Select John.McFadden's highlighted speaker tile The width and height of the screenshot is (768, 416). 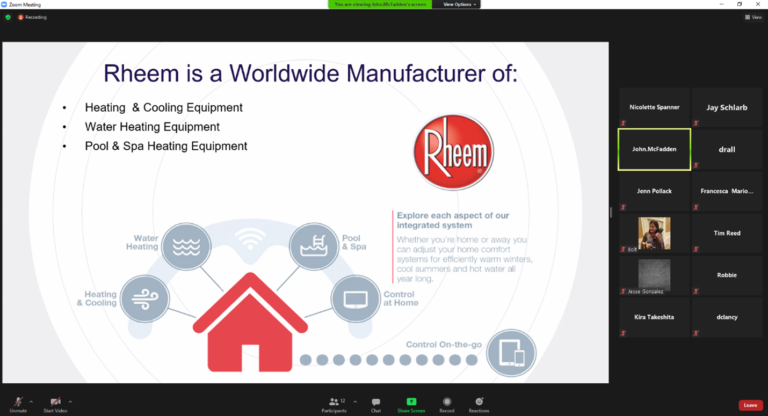[x=654, y=149]
